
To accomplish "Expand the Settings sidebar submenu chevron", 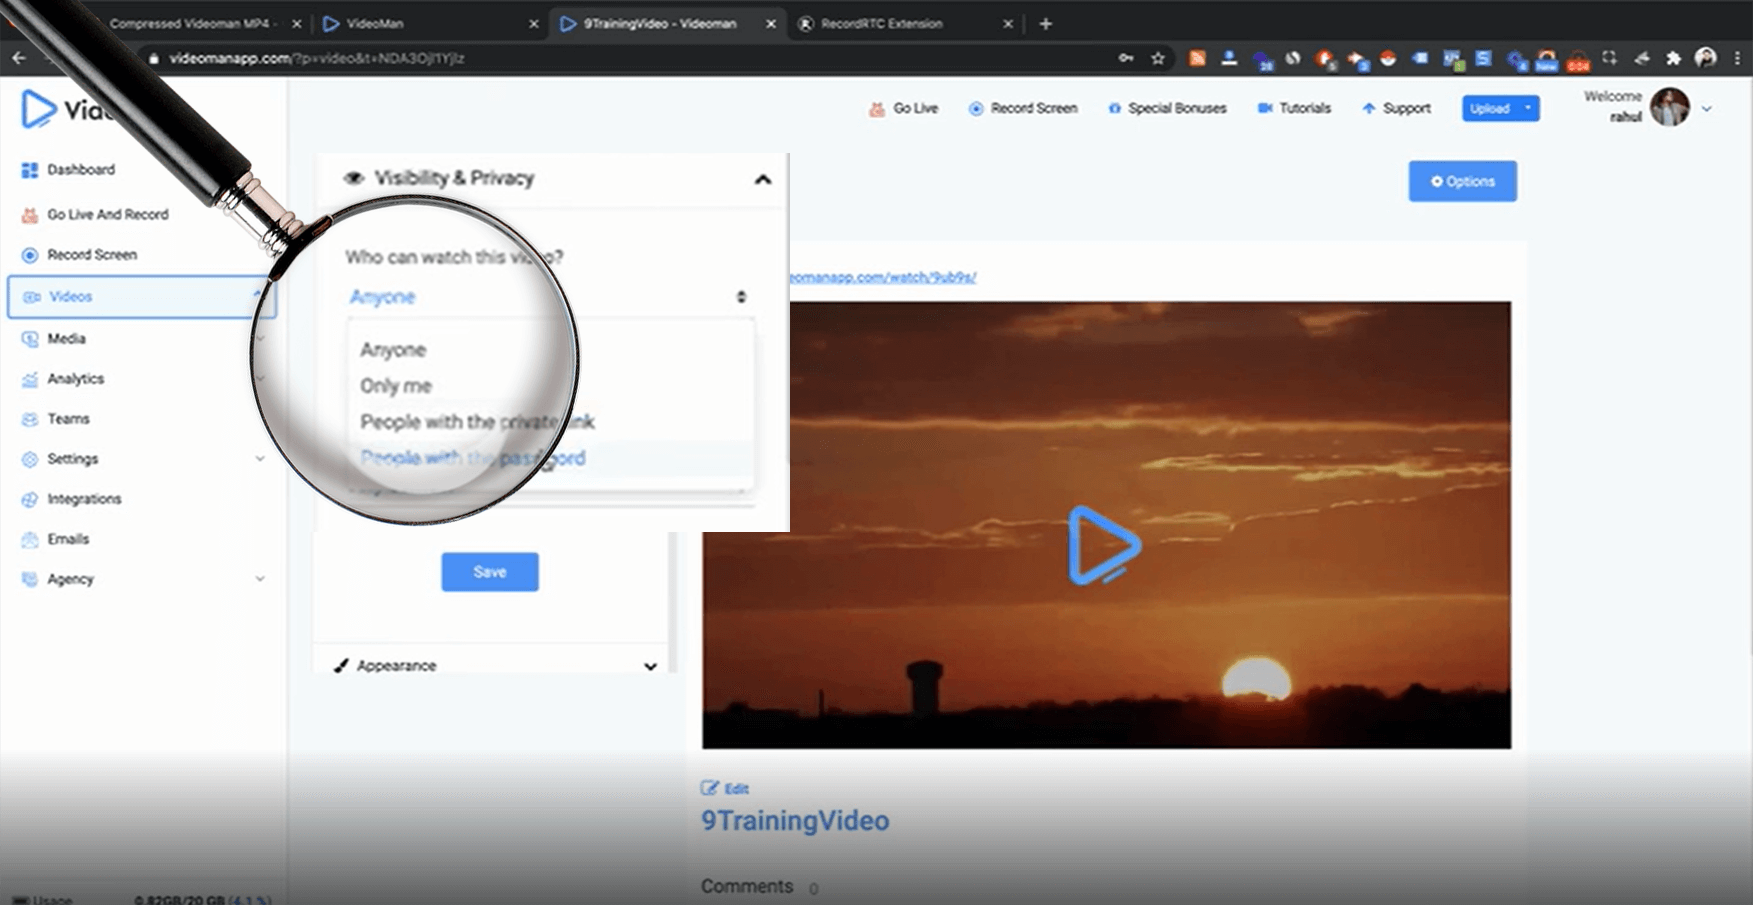I will (x=260, y=459).
